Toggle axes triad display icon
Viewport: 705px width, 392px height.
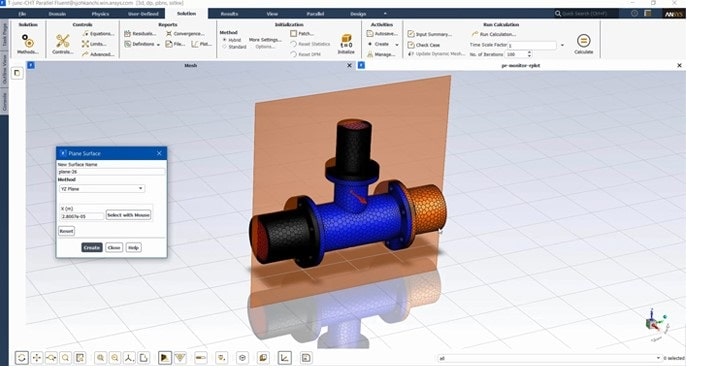click(x=129, y=358)
